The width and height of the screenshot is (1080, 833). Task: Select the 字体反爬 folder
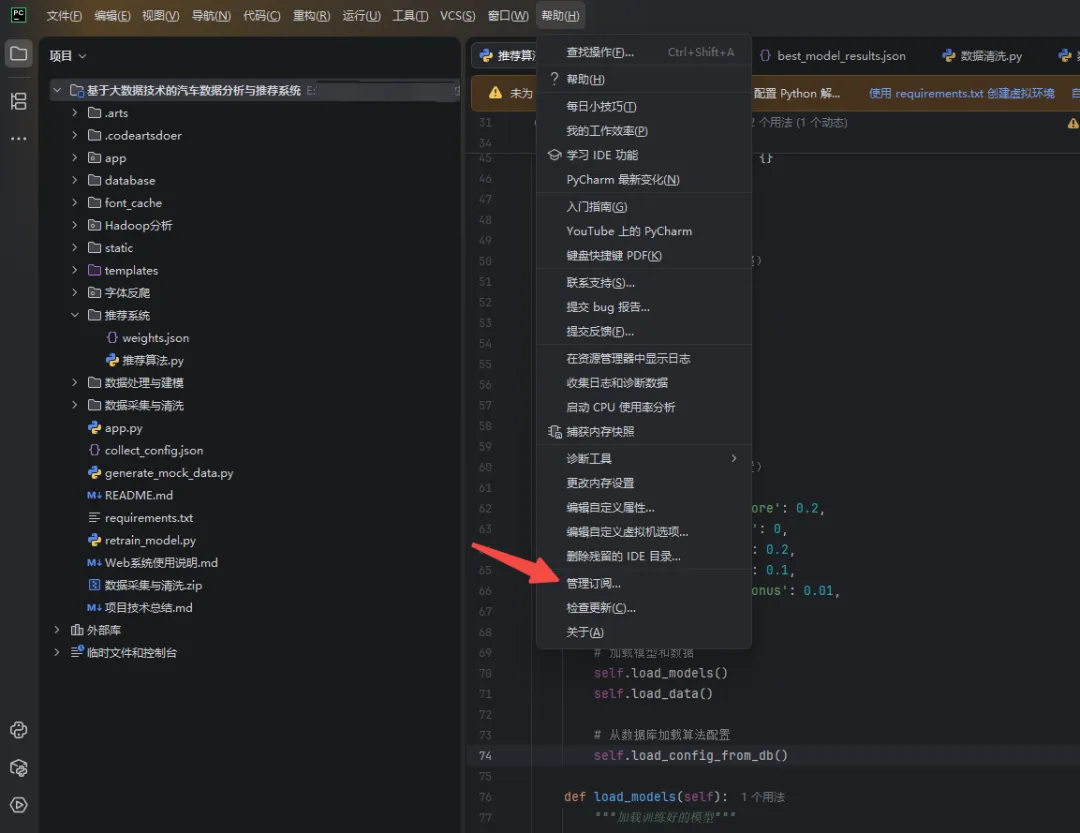(127, 292)
